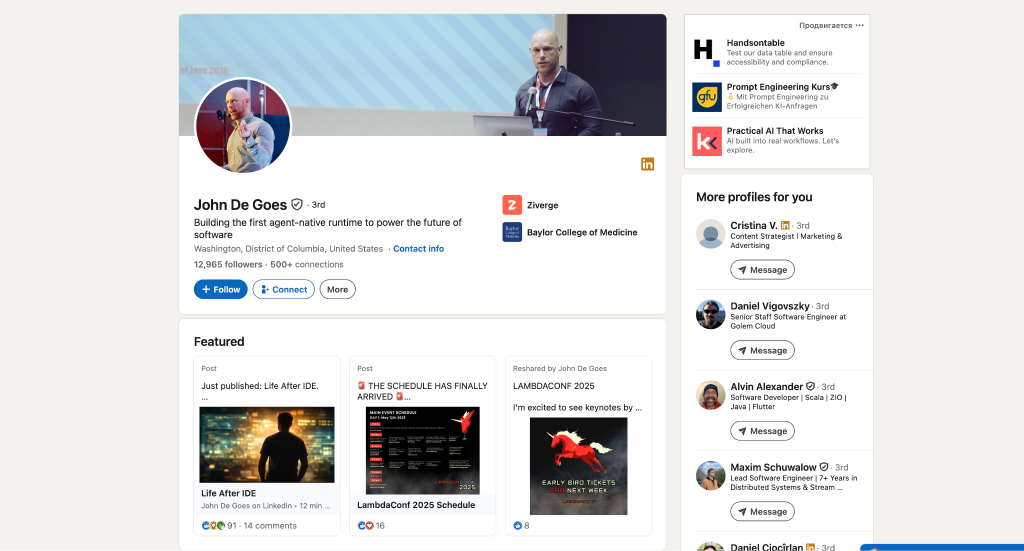
Task: Message Cristina V.
Action: 762,270
